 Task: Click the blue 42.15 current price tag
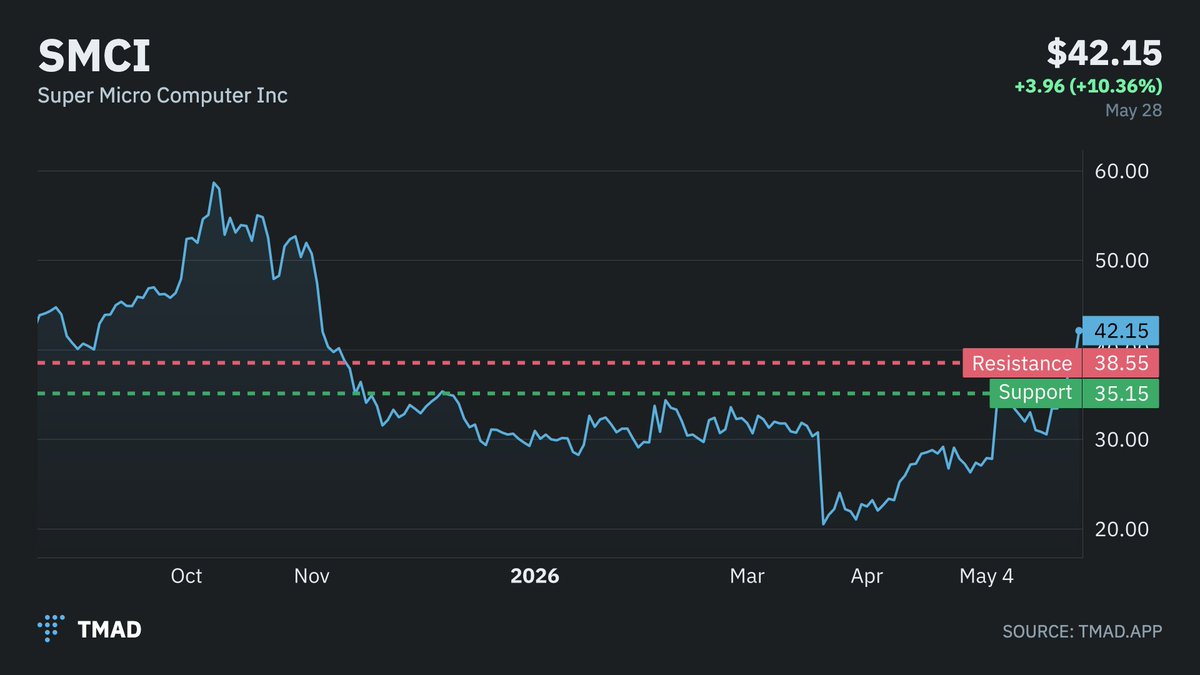[1121, 330]
